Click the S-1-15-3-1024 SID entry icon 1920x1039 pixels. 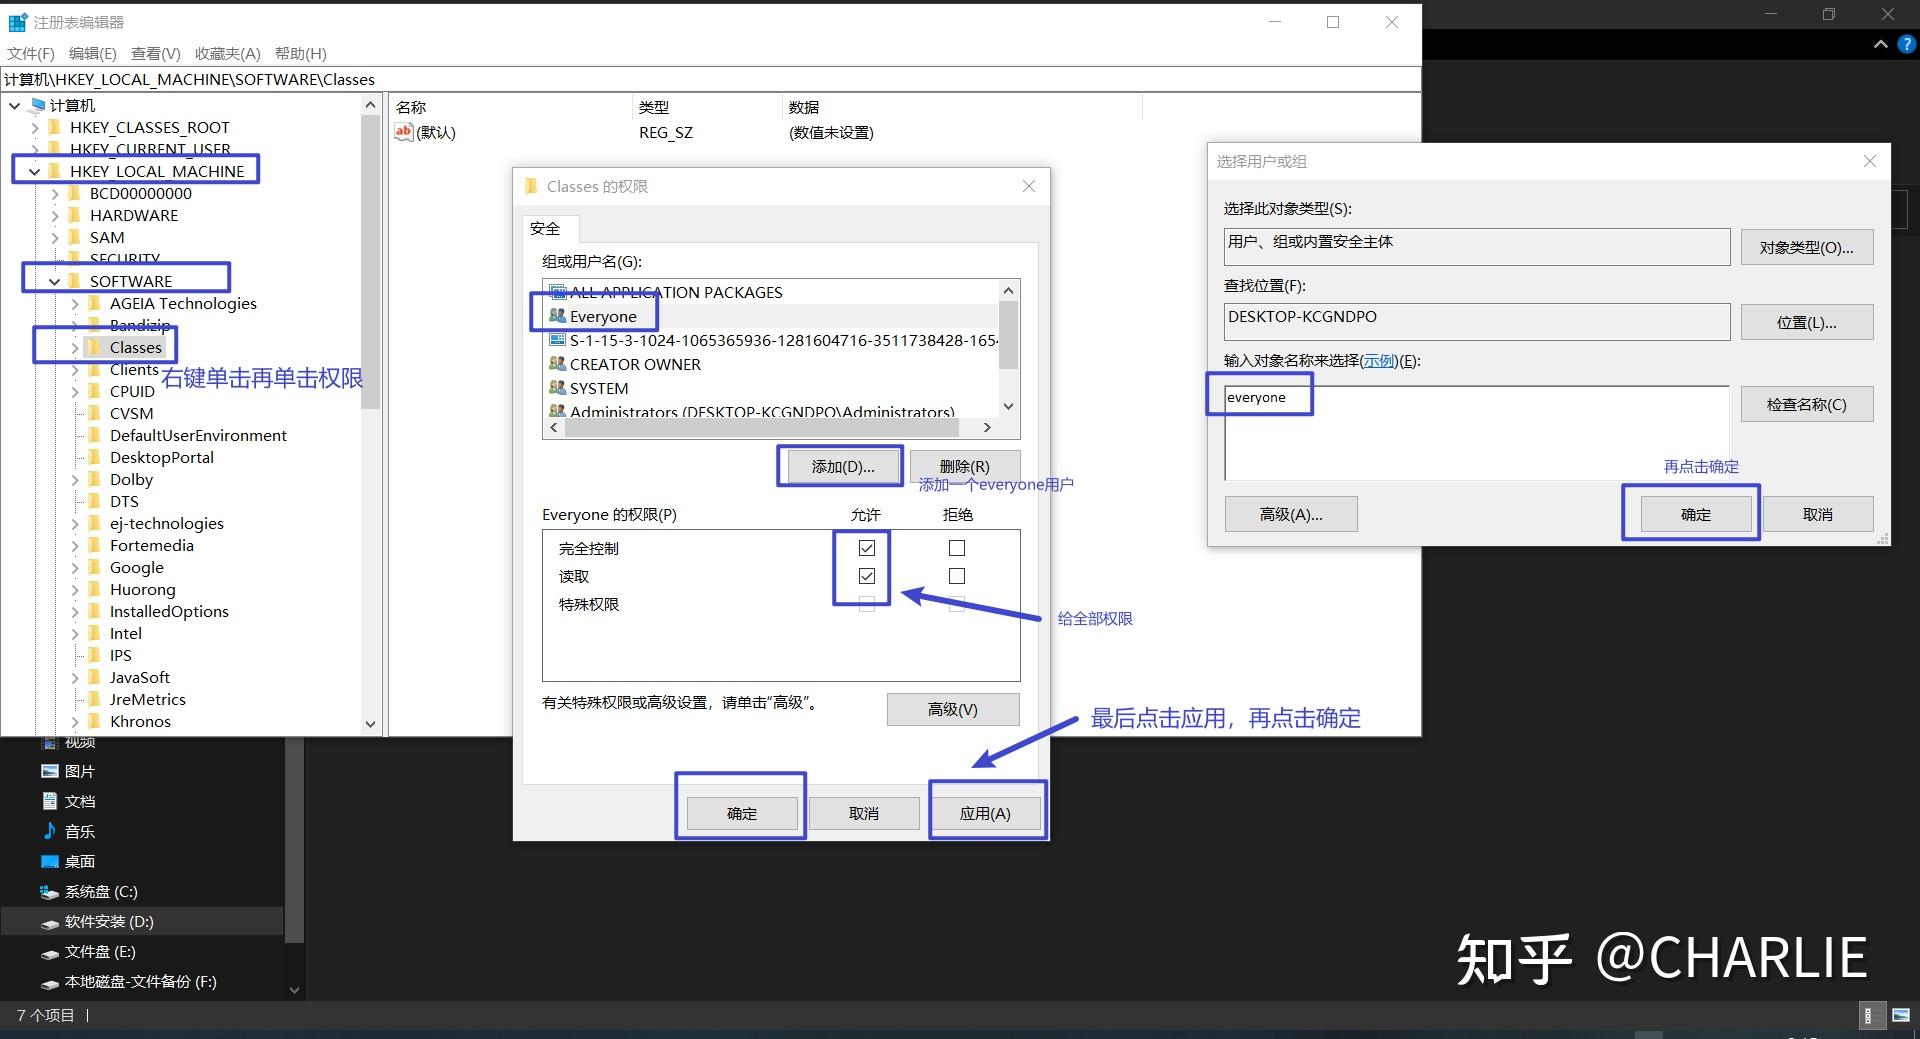[558, 340]
